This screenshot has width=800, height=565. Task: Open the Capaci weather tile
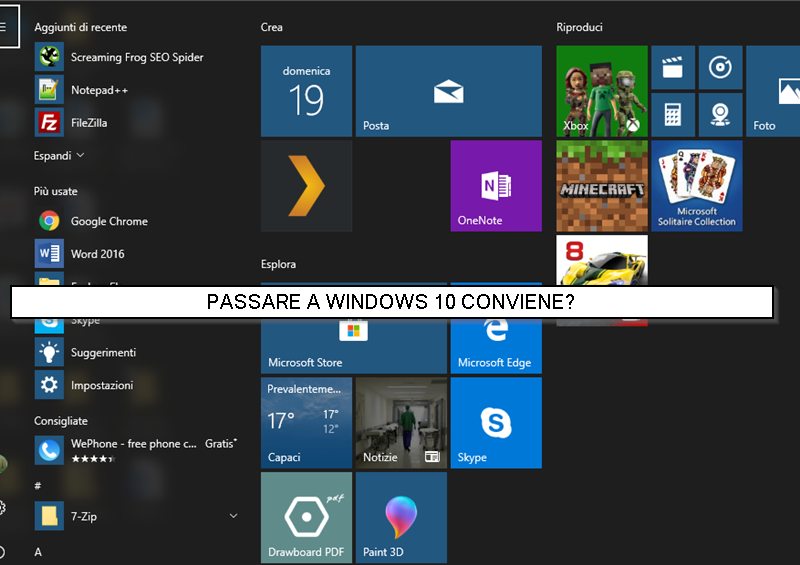(x=305, y=423)
